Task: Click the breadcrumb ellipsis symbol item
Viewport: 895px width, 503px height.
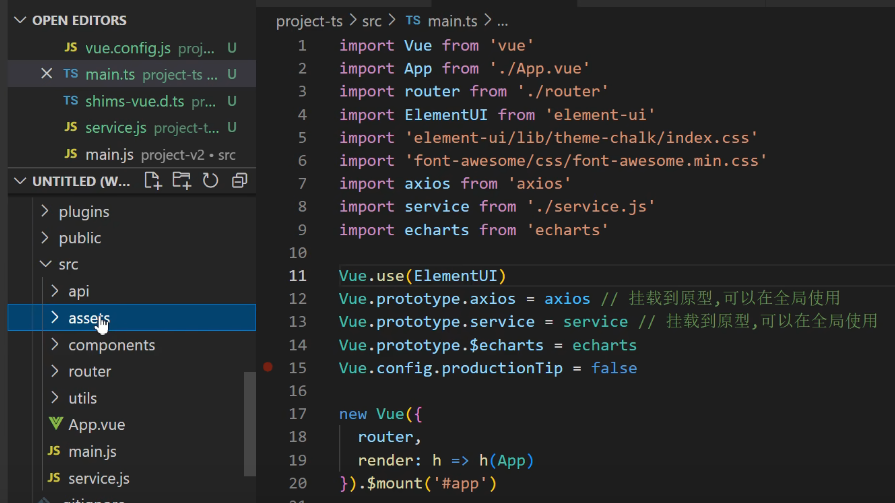Action: pyautogui.click(x=502, y=22)
